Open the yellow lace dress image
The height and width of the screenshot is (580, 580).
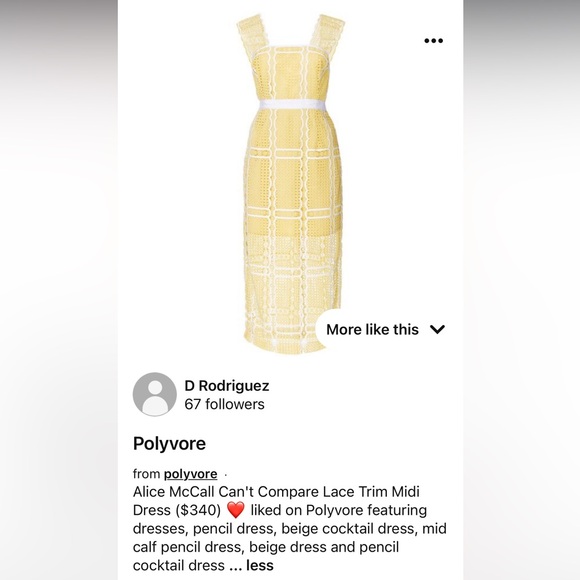[291, 184]
